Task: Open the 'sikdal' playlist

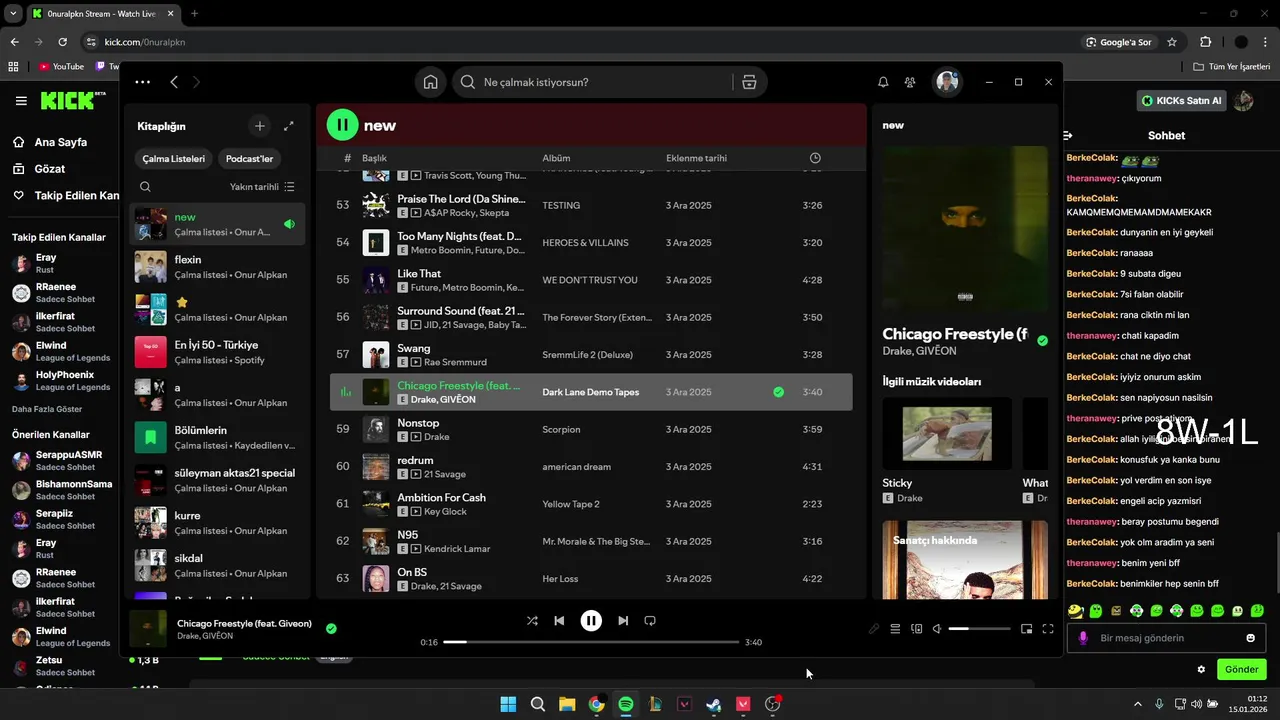Action: tap(217, 565)
